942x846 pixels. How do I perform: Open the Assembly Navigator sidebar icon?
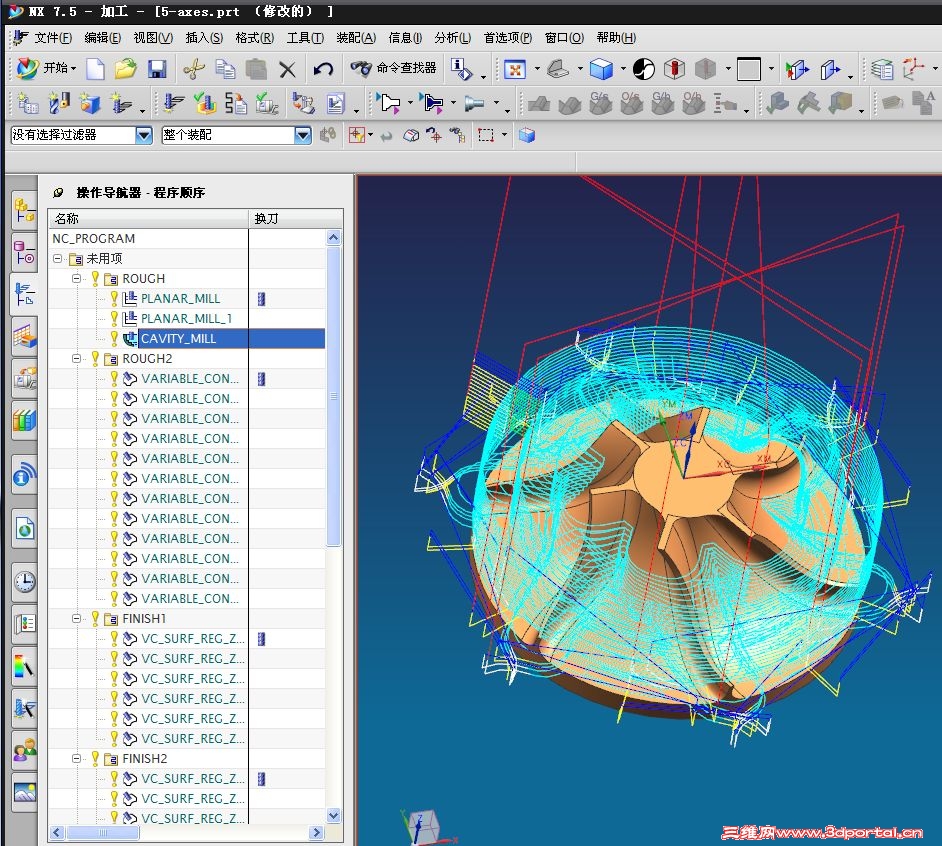(24, 210)
